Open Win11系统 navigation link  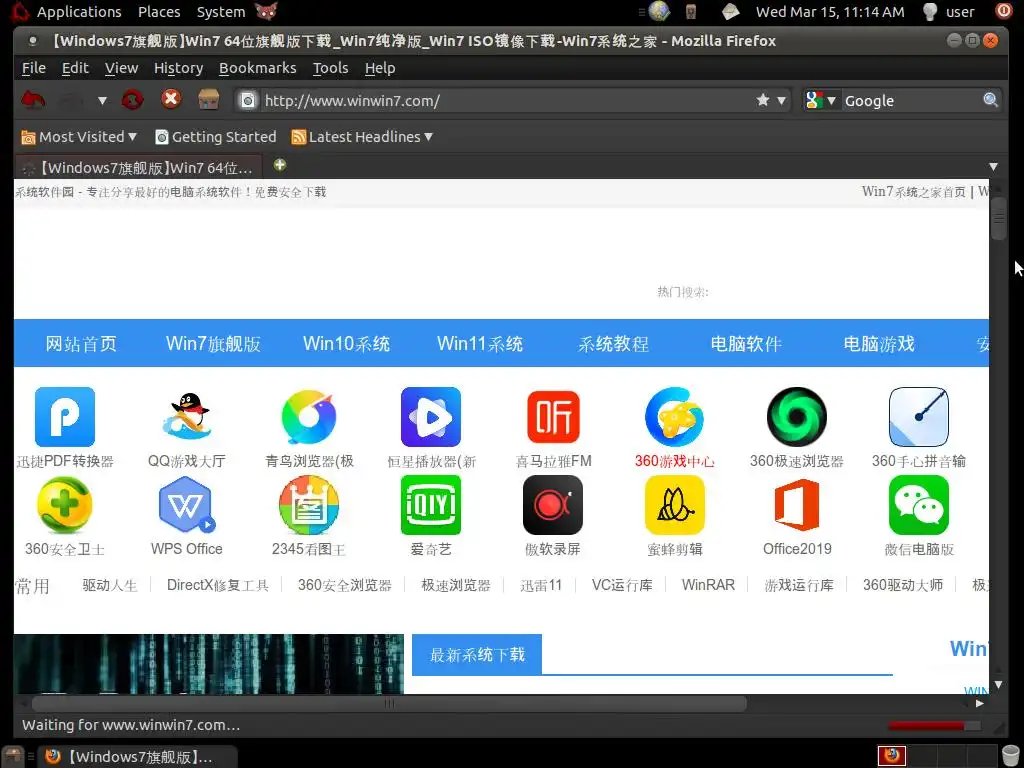tap(480, 344)
